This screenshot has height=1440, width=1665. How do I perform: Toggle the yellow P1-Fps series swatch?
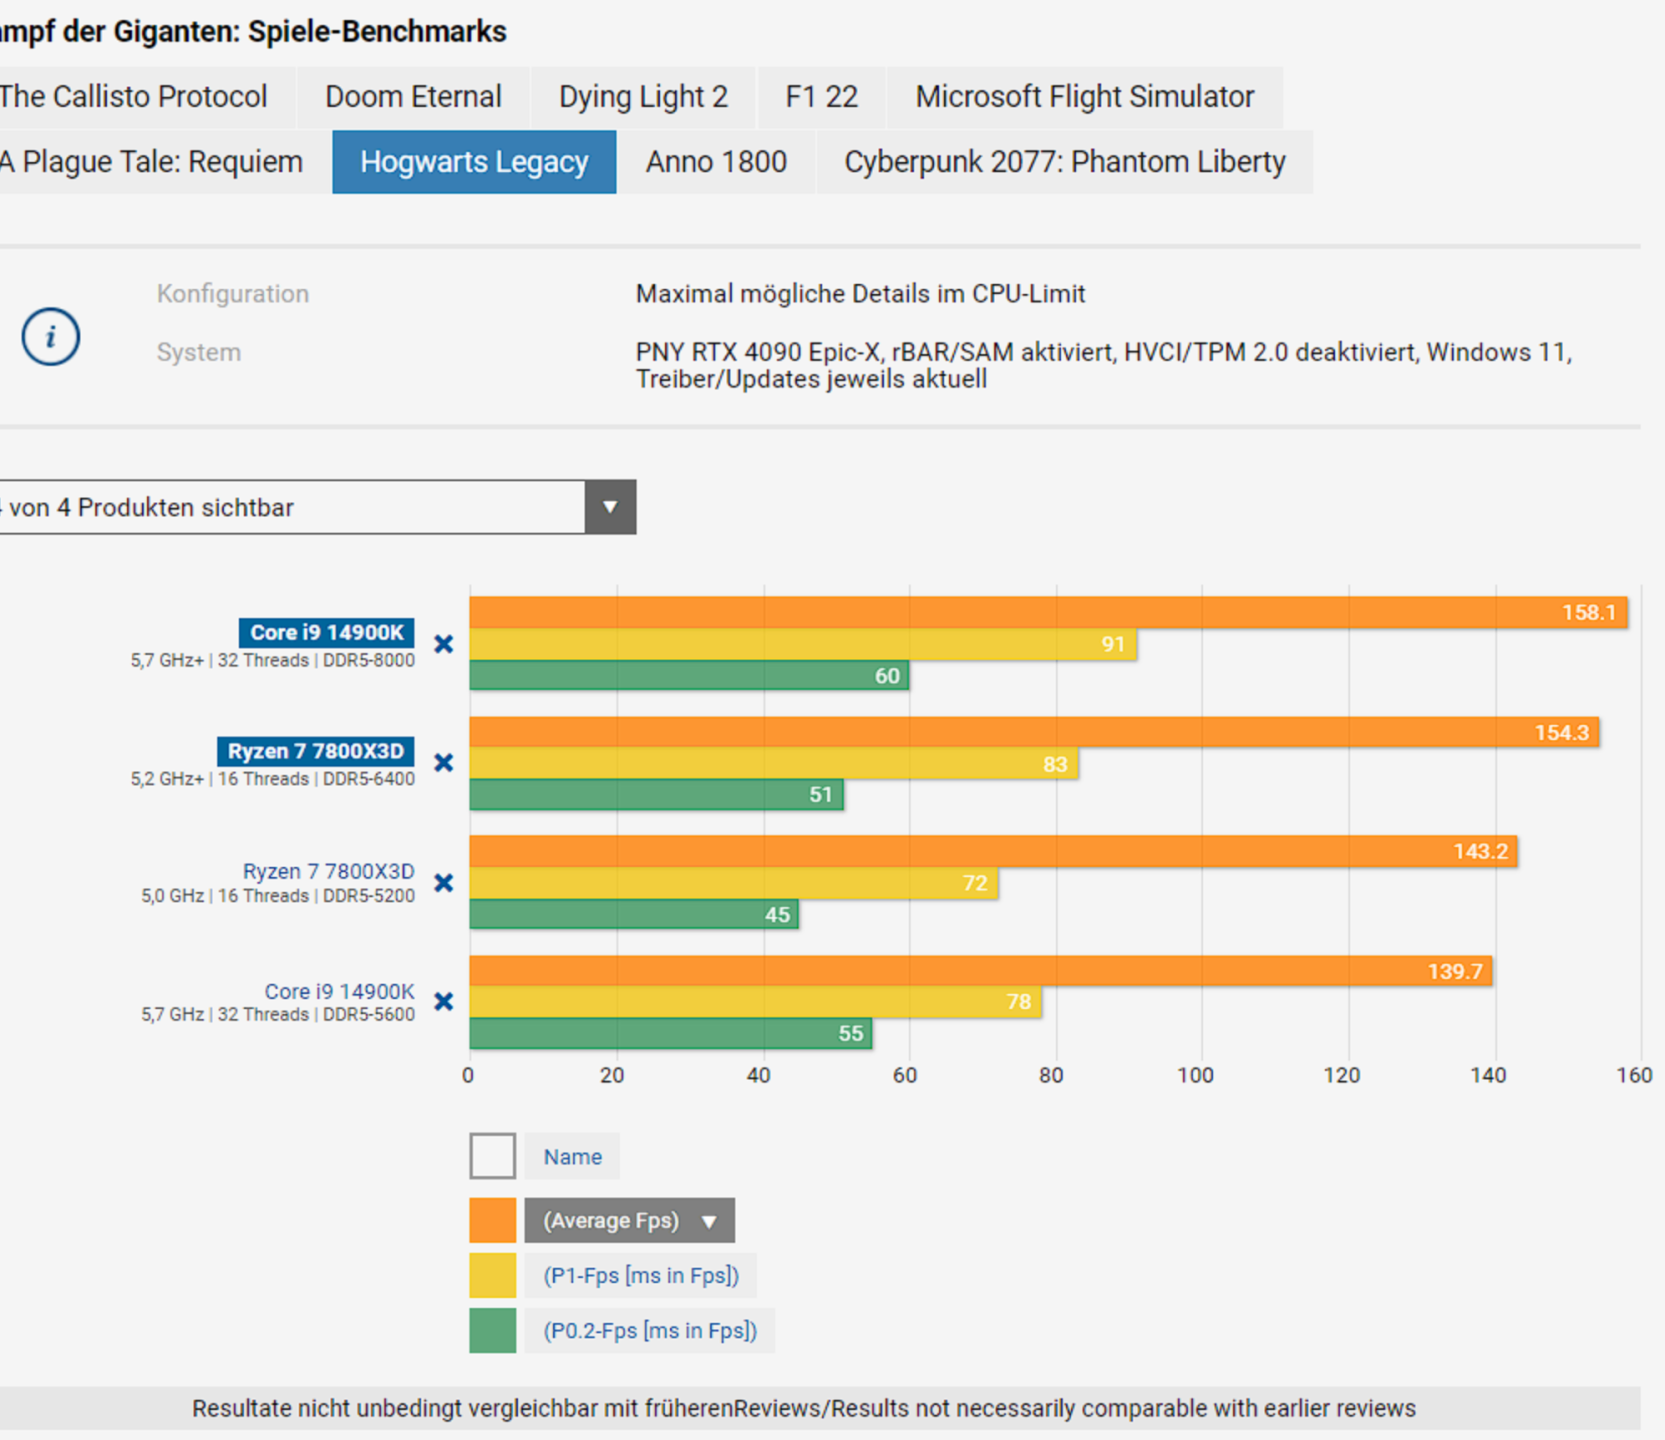492,1275
